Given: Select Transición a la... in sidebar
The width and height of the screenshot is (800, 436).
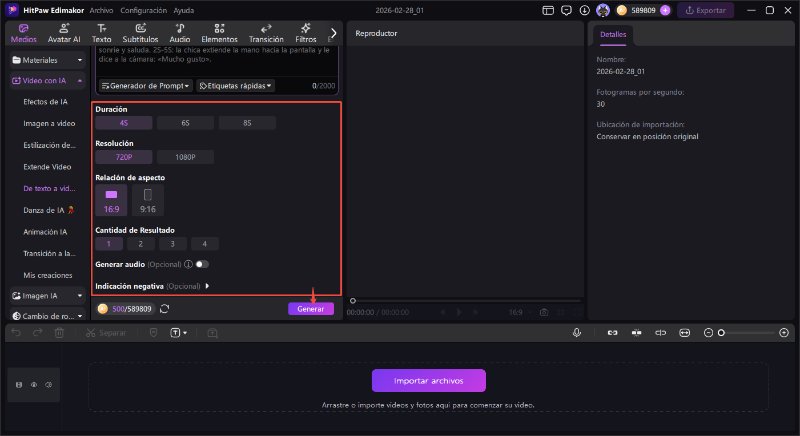Looking at the screenshot, I should point(49,253).
